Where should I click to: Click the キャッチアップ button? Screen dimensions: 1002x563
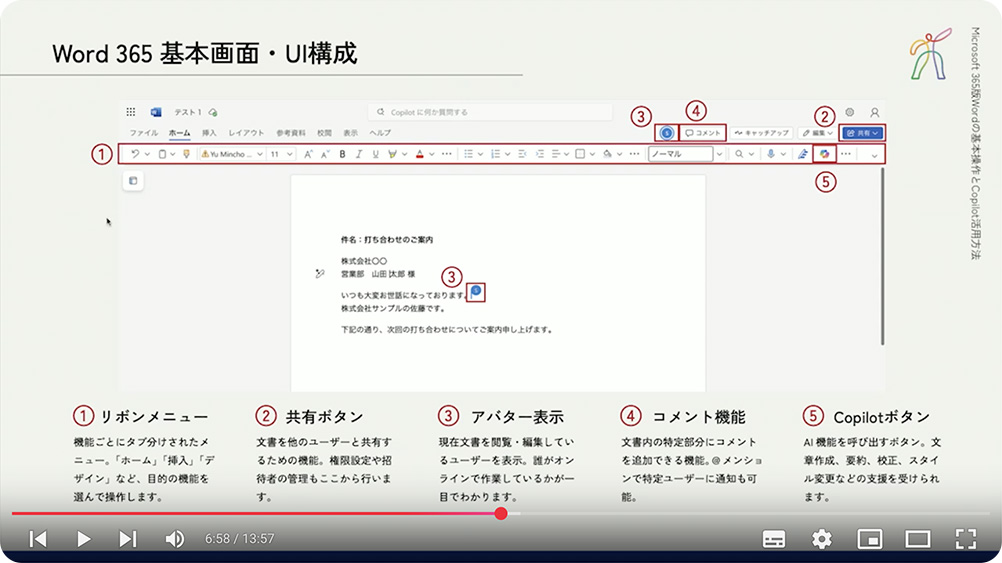(x=762, y=133)
